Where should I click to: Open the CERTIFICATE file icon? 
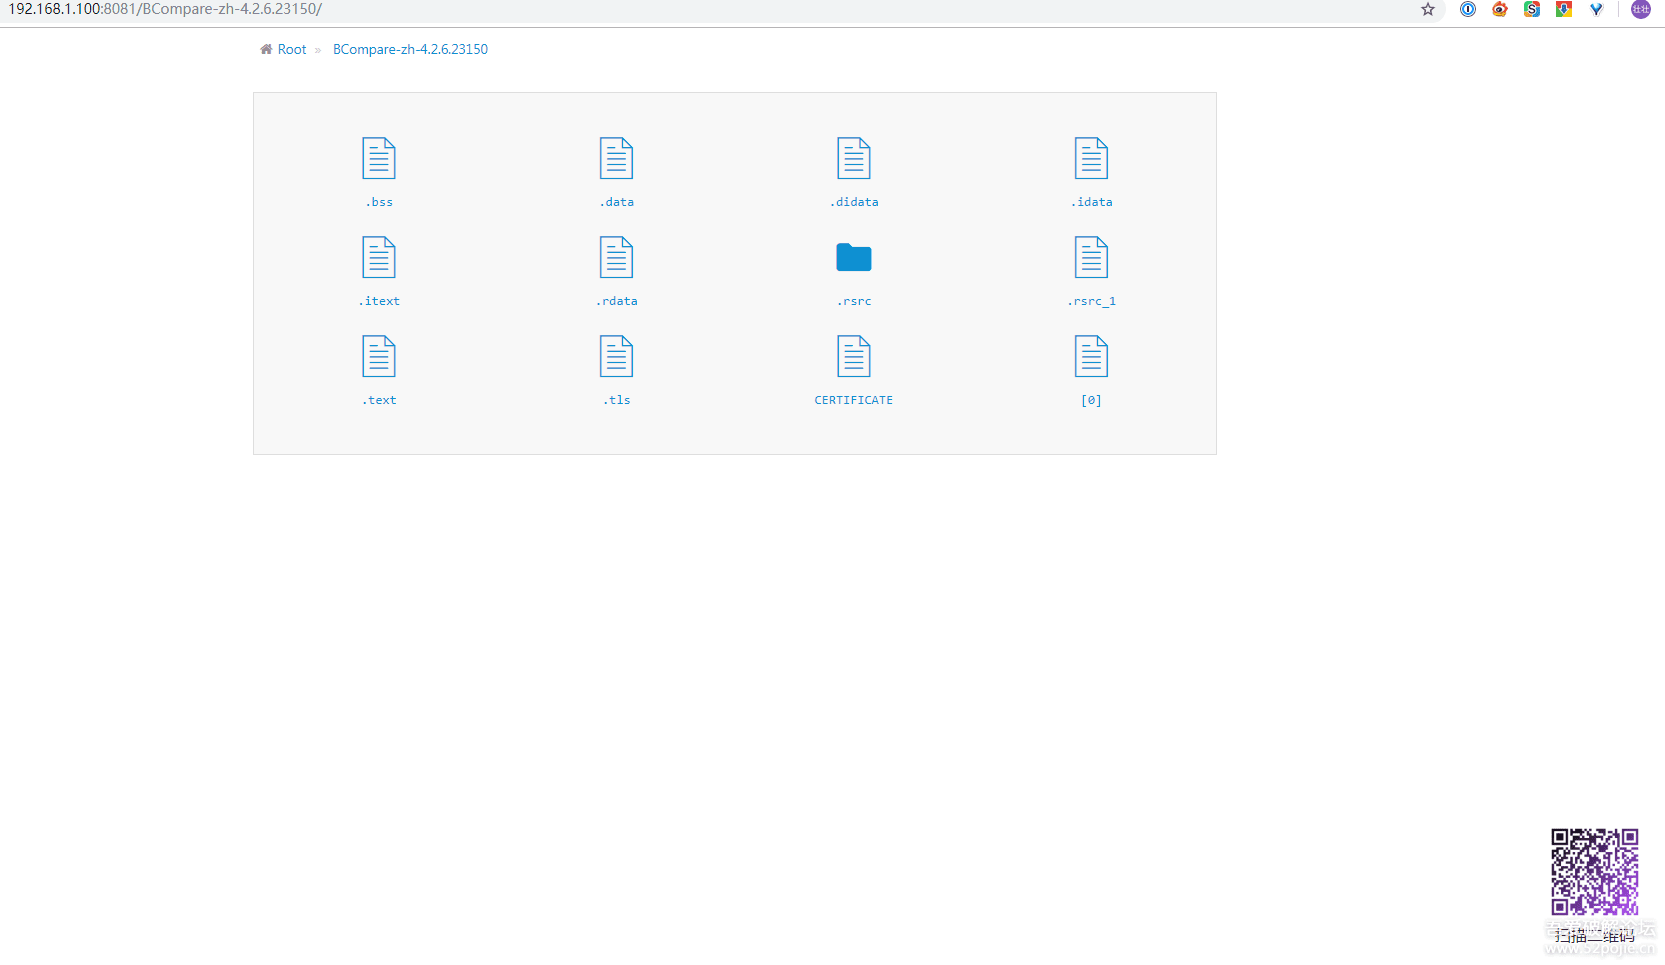click(854, 355)
